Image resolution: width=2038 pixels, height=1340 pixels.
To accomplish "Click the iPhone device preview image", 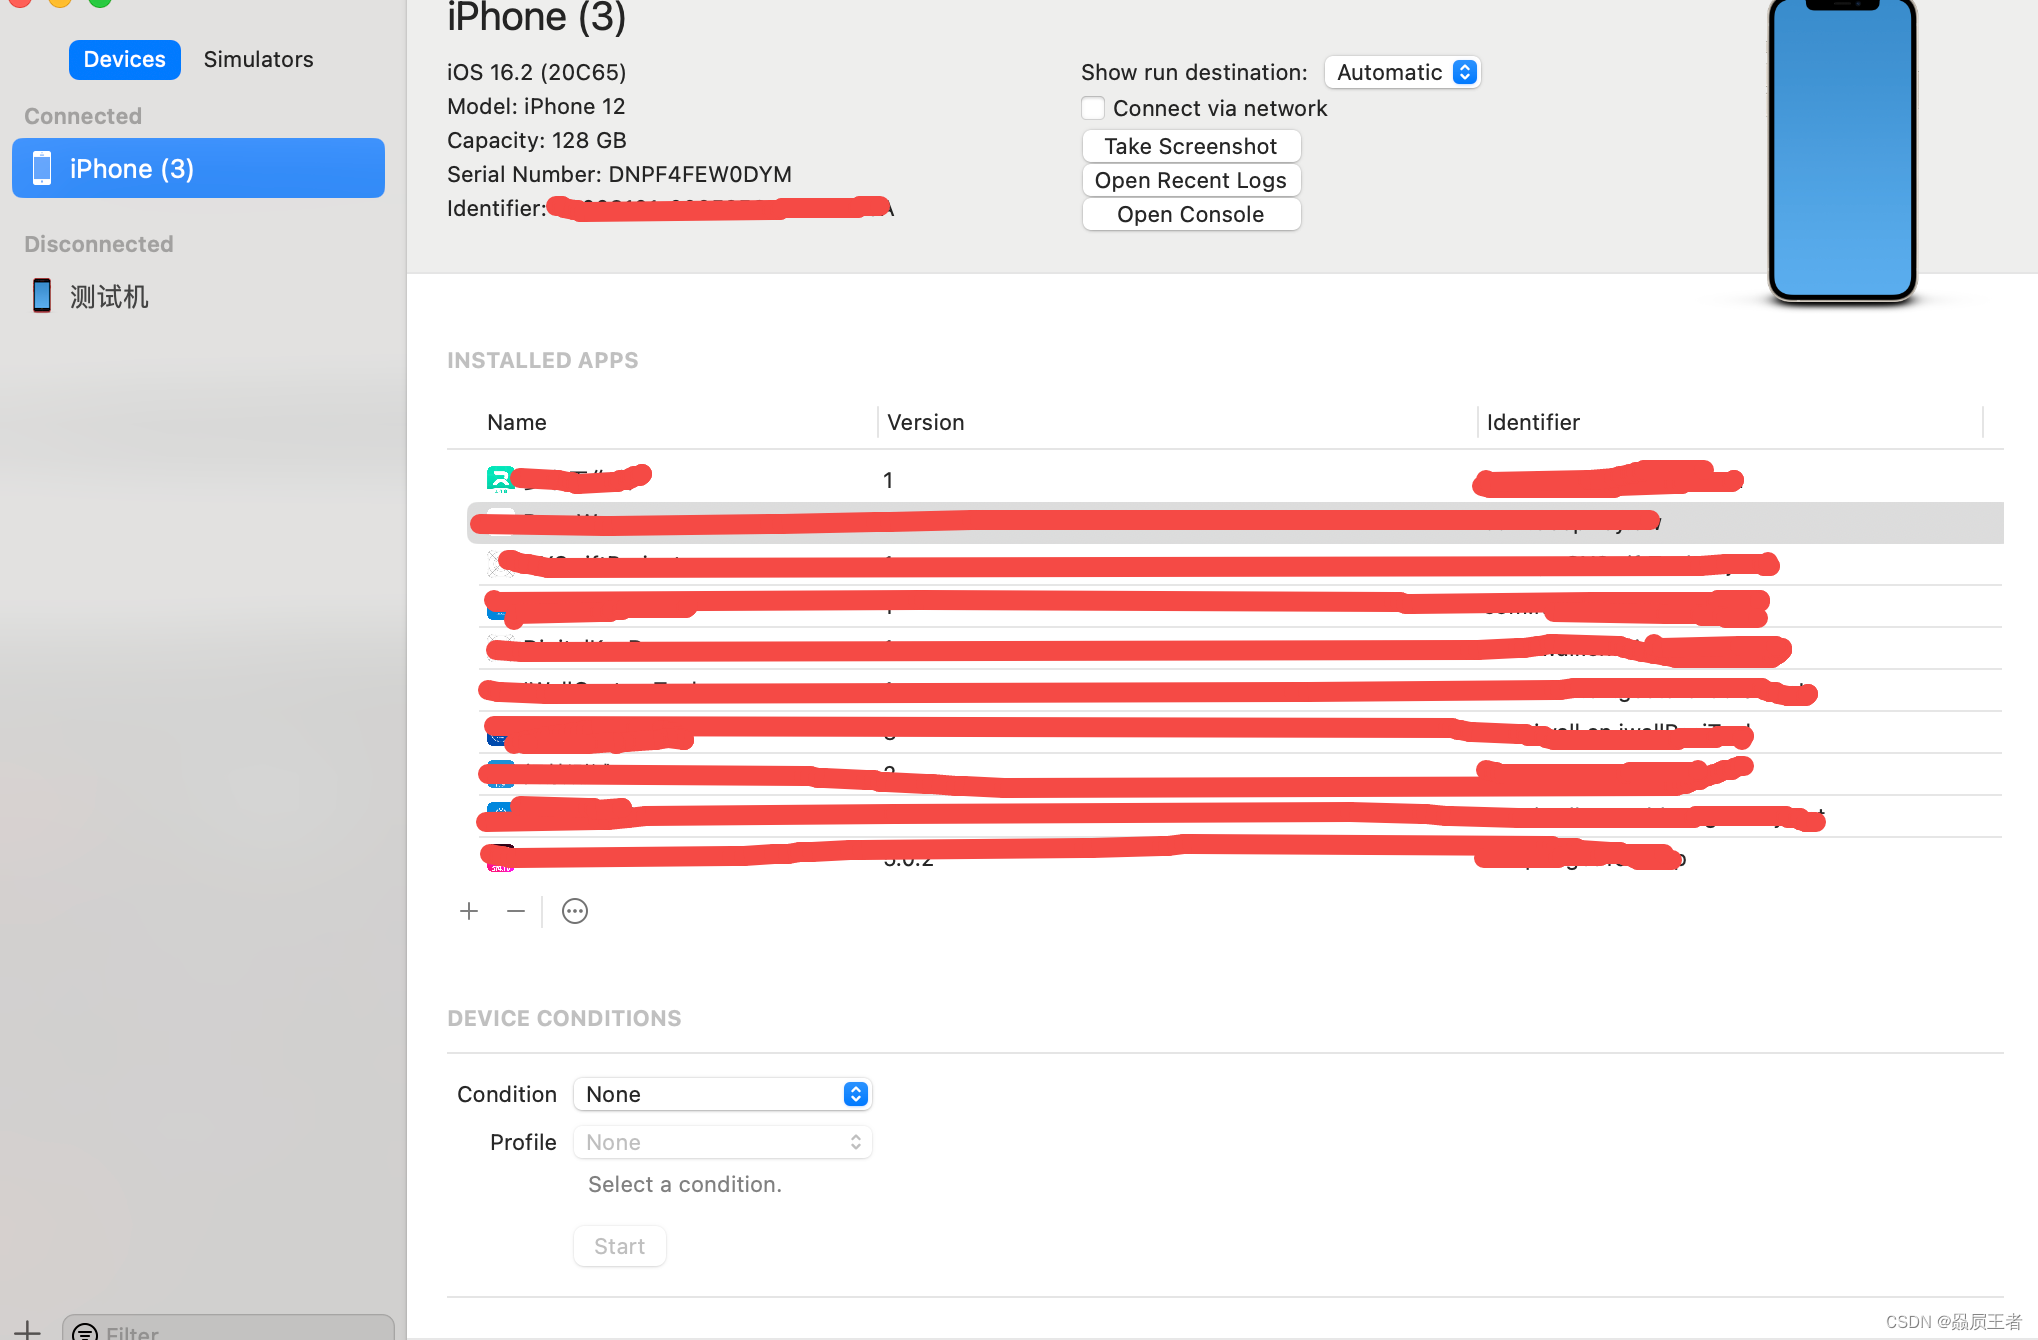I will (1842, 150).
